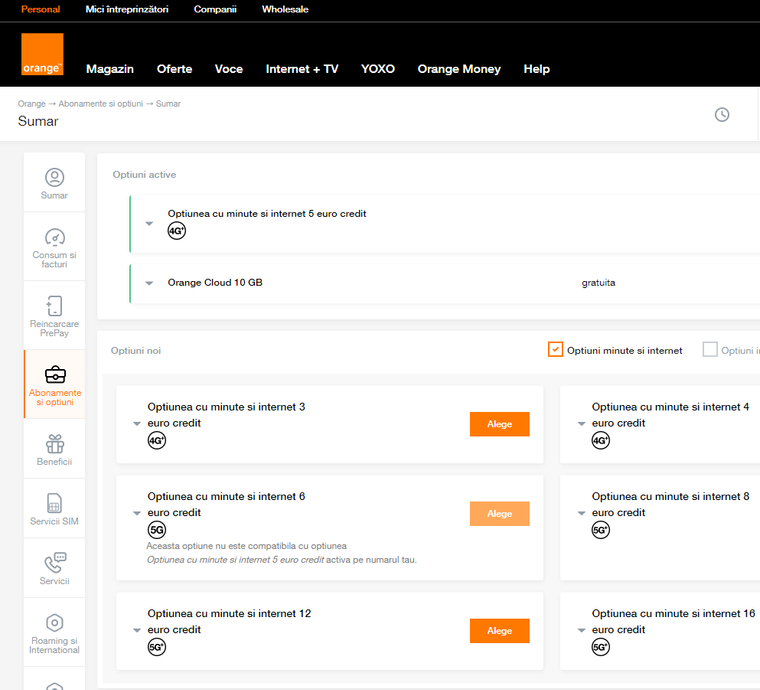
Task: Click 'Sumar' page heading
Action: 38,121
